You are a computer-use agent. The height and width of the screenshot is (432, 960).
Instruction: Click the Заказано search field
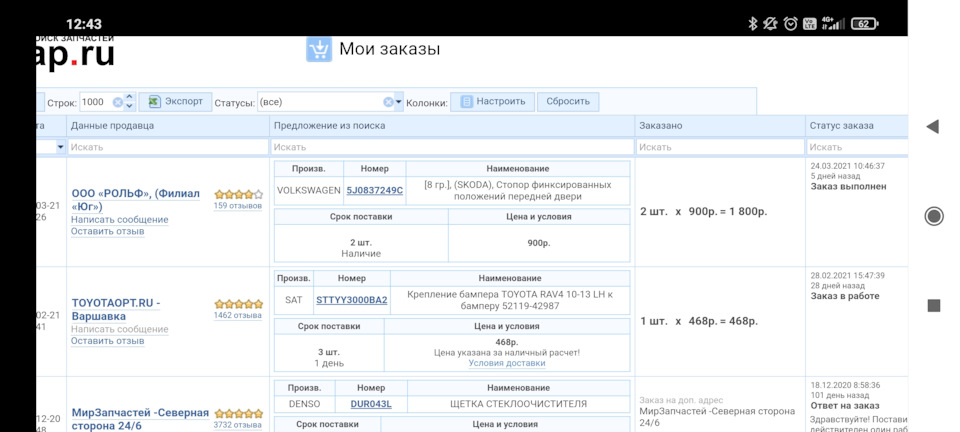coord(720,147)
